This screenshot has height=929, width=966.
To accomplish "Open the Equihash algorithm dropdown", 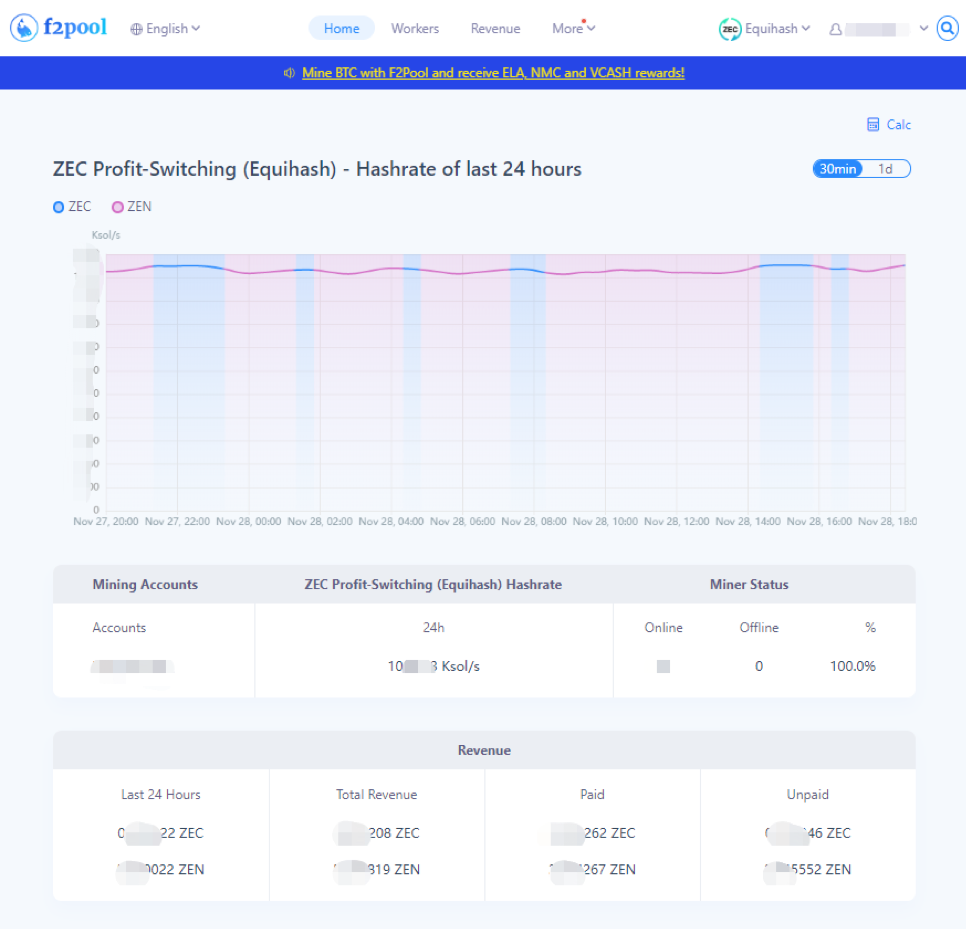I will [x=777, y=29].
